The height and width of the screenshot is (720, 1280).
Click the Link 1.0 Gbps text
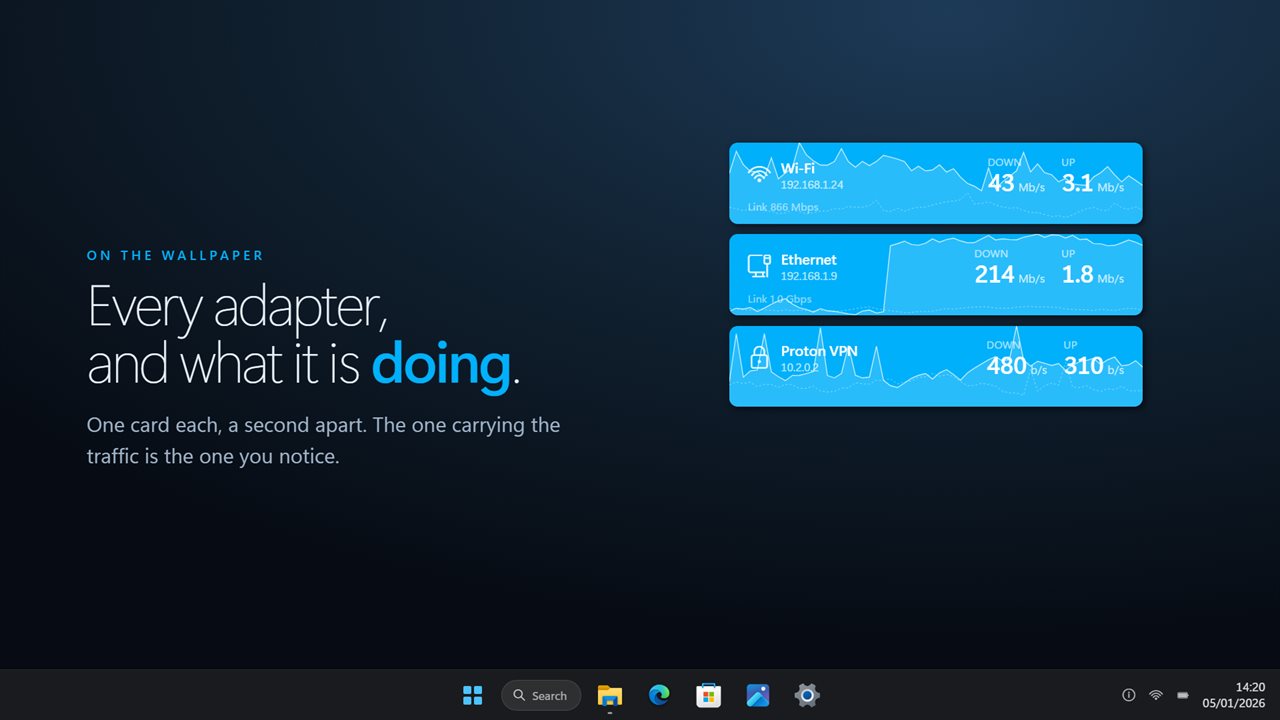(x=780, y=299)
